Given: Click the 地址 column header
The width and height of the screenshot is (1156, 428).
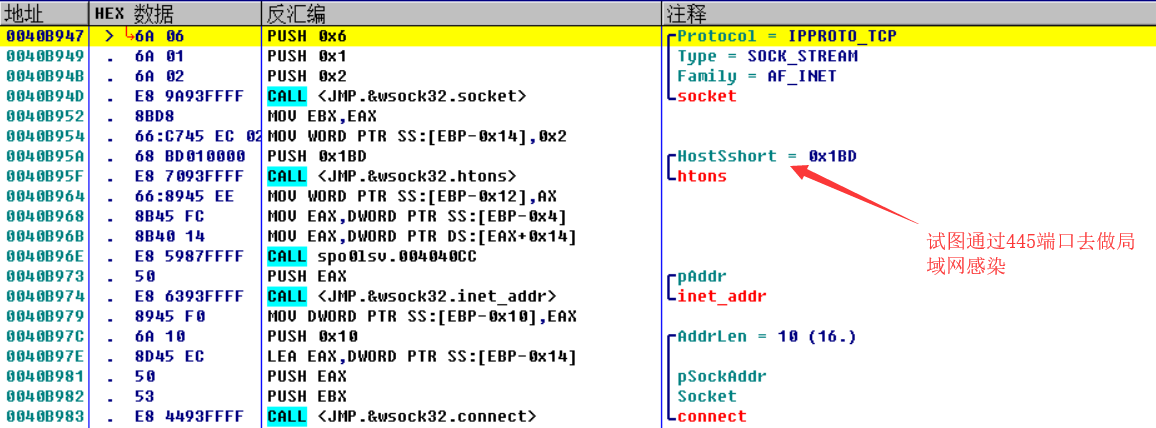Looking at the screenshot, I should (22, 14).
